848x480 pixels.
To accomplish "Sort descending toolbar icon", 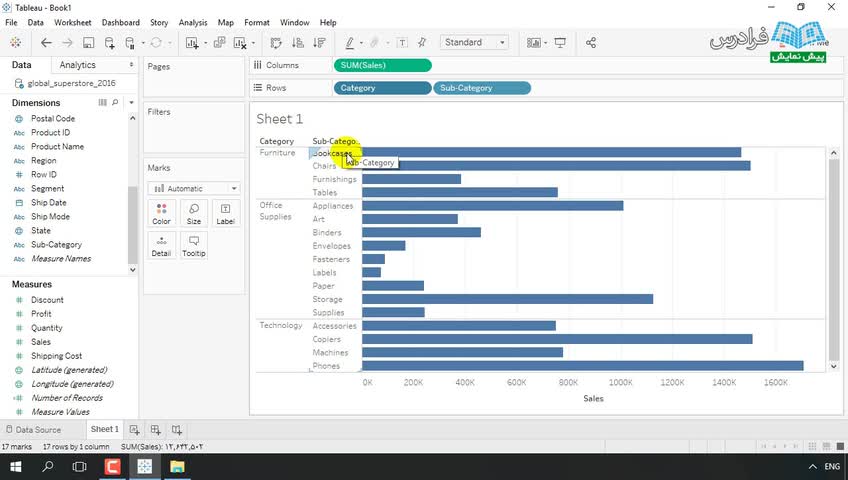I will 320,43.
